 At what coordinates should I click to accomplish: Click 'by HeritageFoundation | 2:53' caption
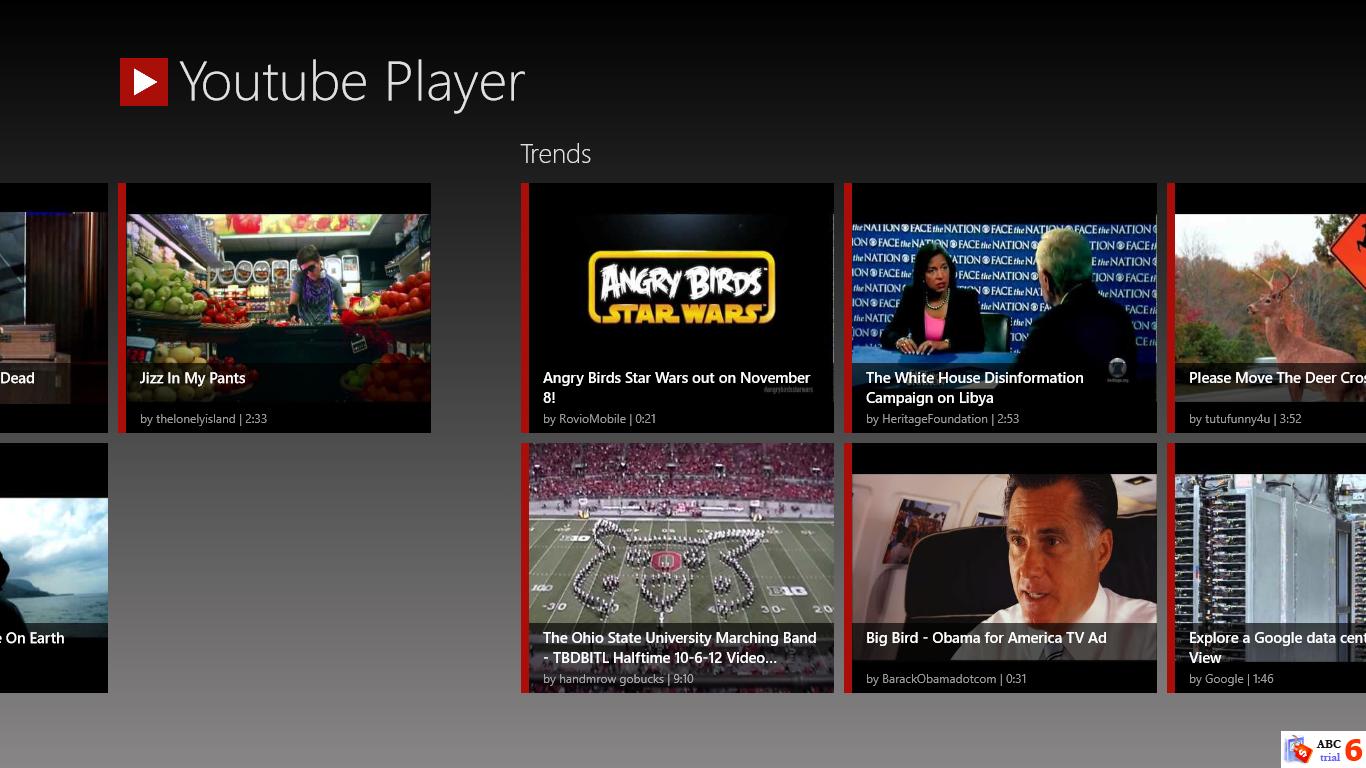[x=942, y=419]
